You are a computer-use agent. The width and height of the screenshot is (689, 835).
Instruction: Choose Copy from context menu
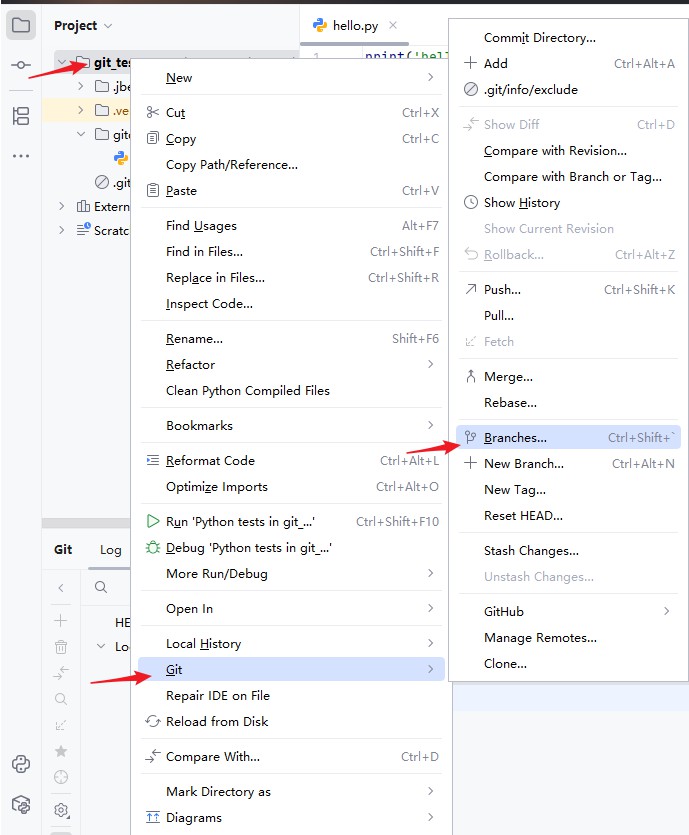click(291, 138)
